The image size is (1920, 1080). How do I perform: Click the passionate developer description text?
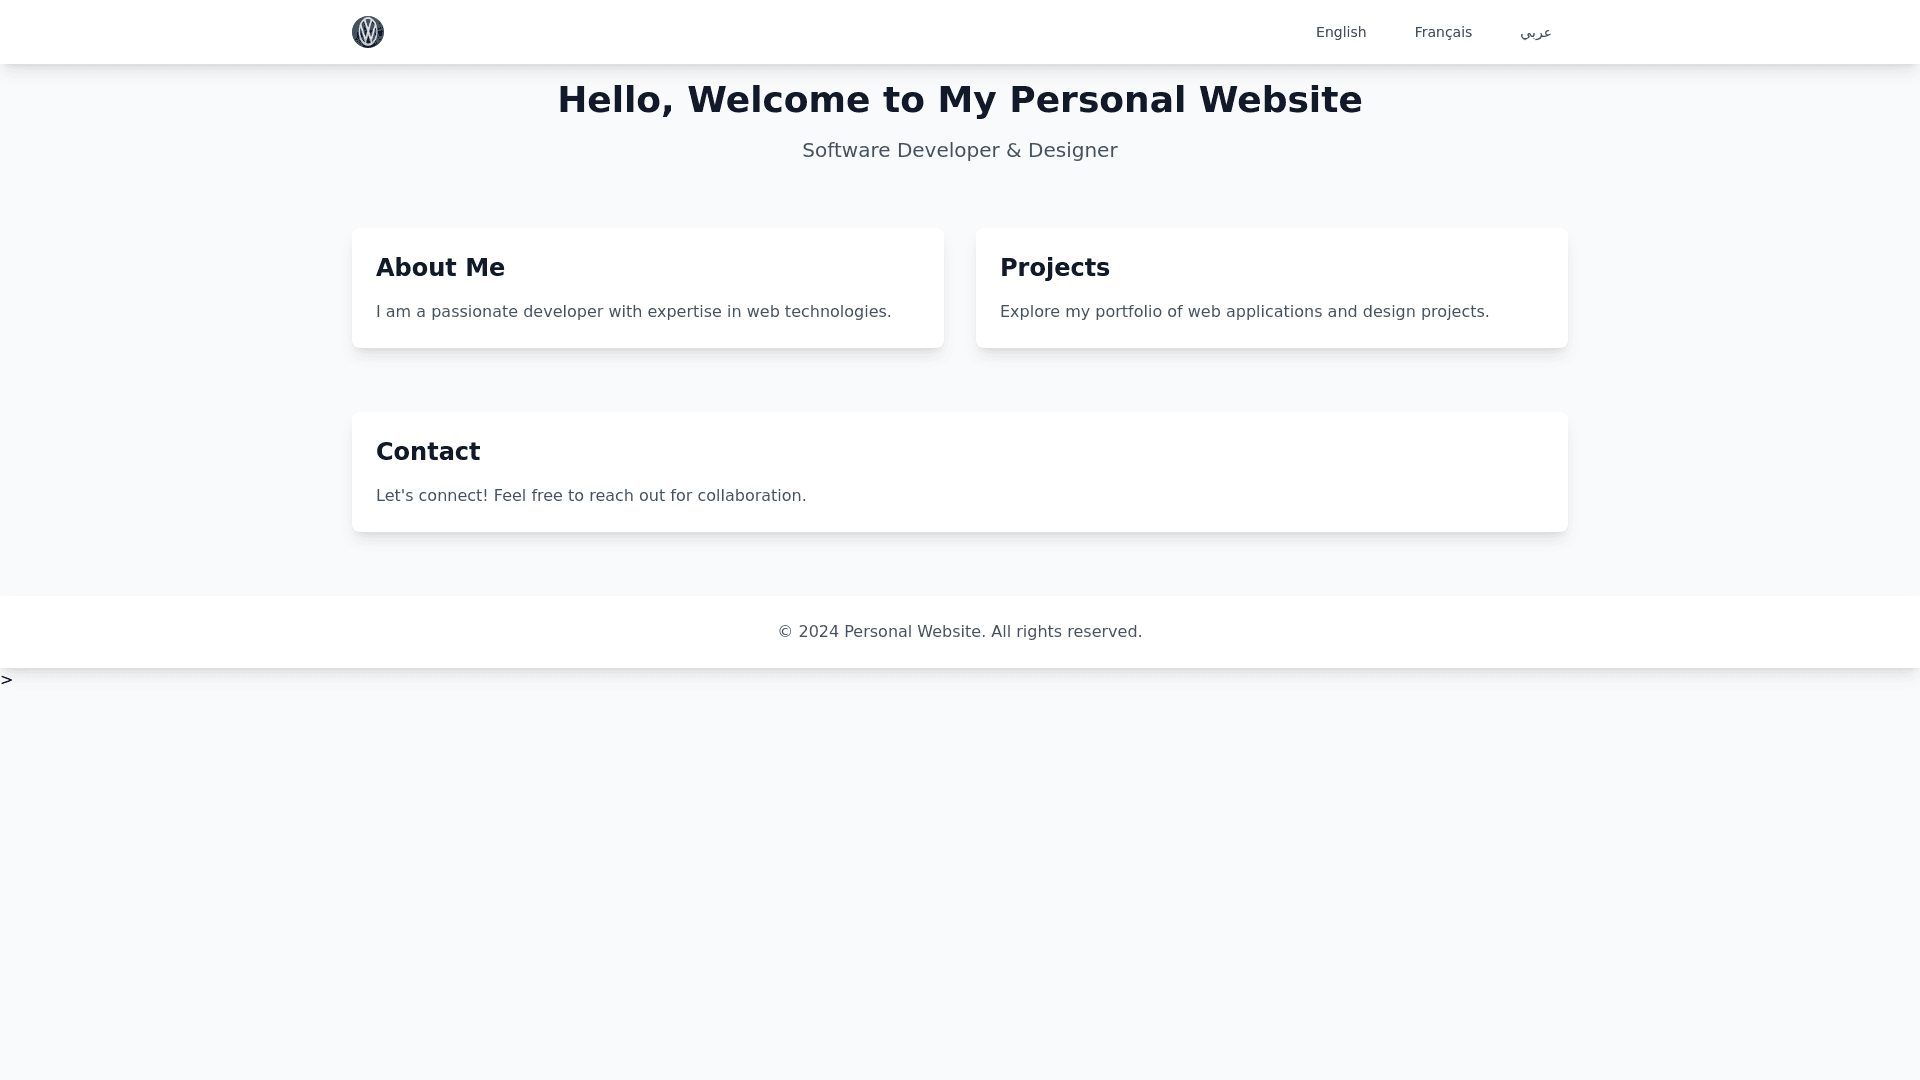(633, 312)
